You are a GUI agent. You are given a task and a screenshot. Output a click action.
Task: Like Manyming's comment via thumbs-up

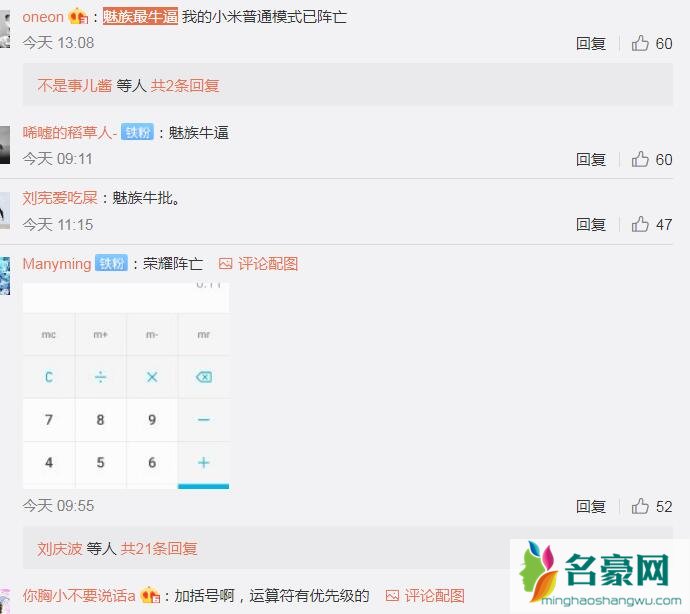(640, 507)
